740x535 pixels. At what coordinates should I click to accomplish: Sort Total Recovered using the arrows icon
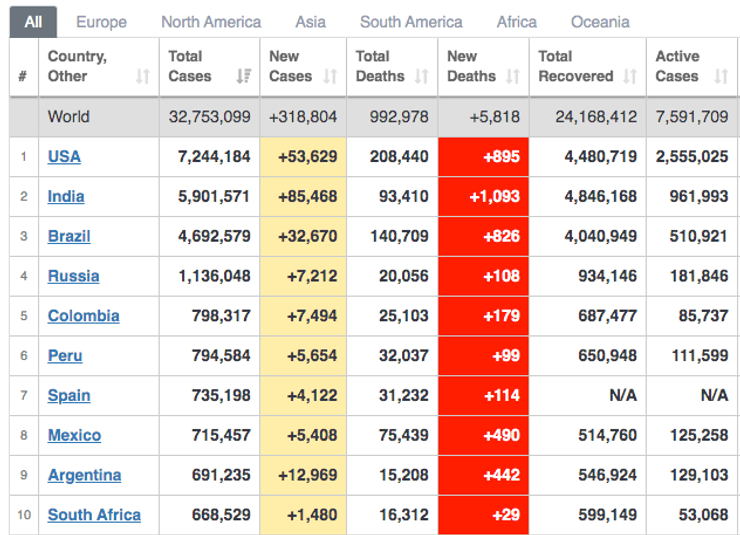(629, 77)
